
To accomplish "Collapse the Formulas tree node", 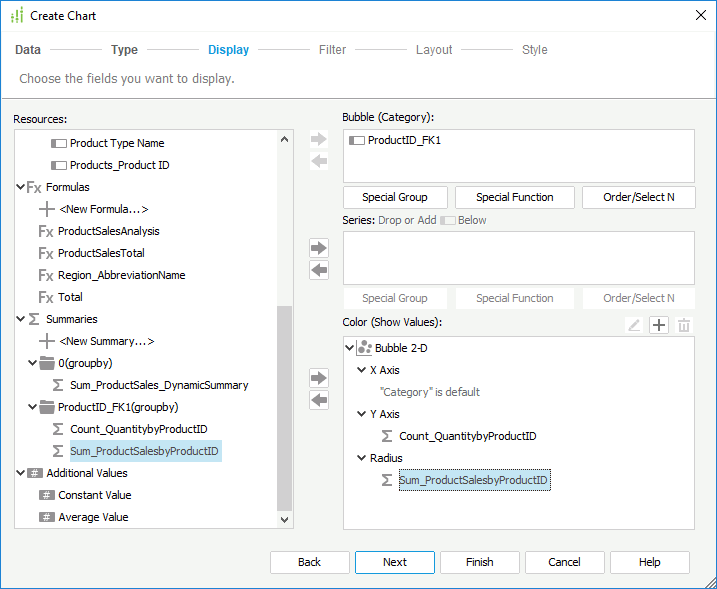I will 21,187.
